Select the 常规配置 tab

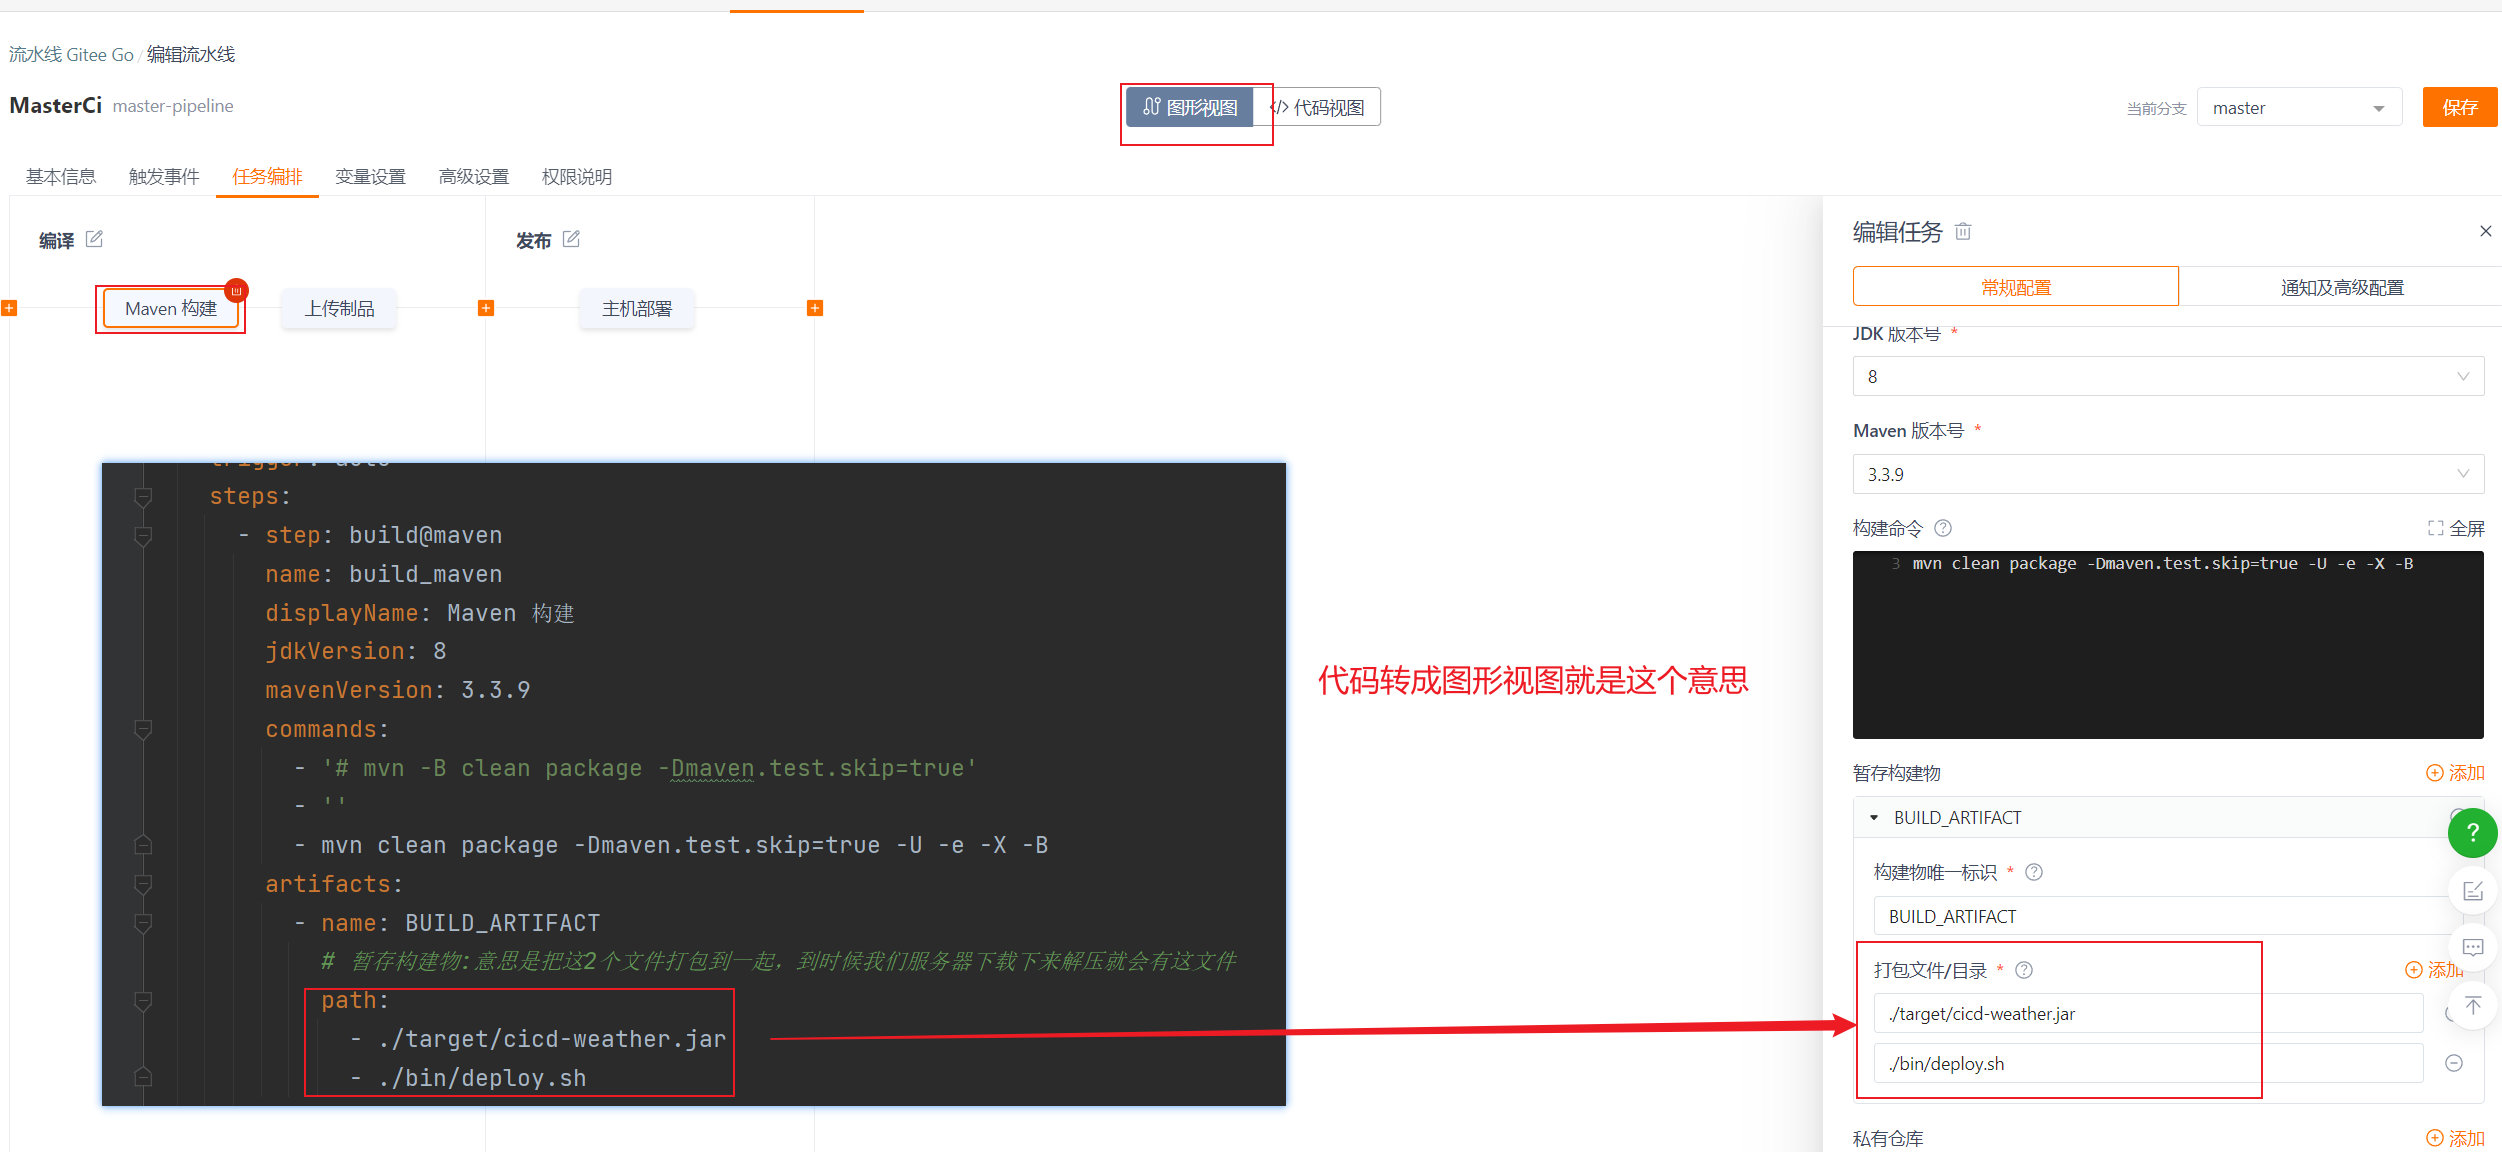[2016, 287]
